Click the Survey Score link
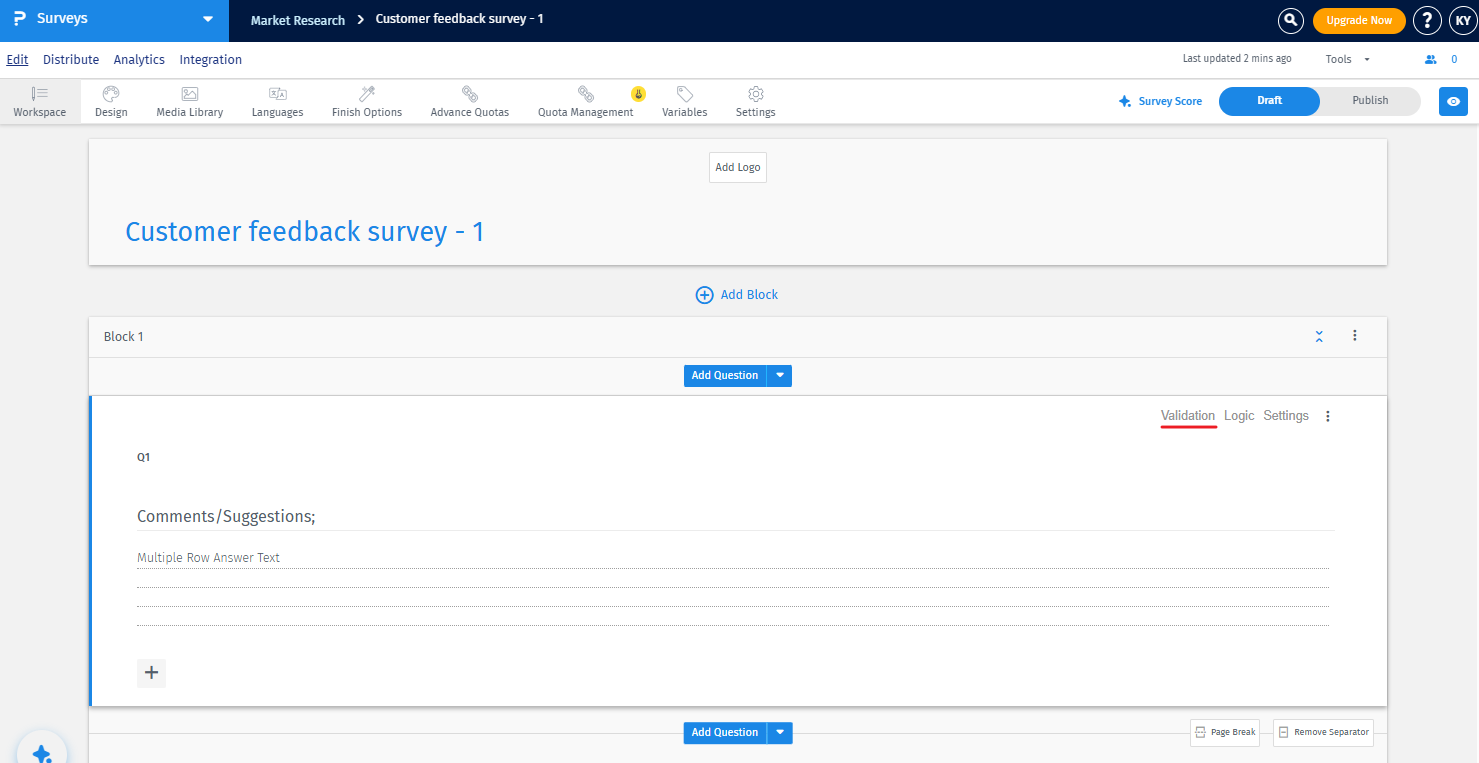Image resolution: width=1479 pixels, height=763 pixels. 1160,101
